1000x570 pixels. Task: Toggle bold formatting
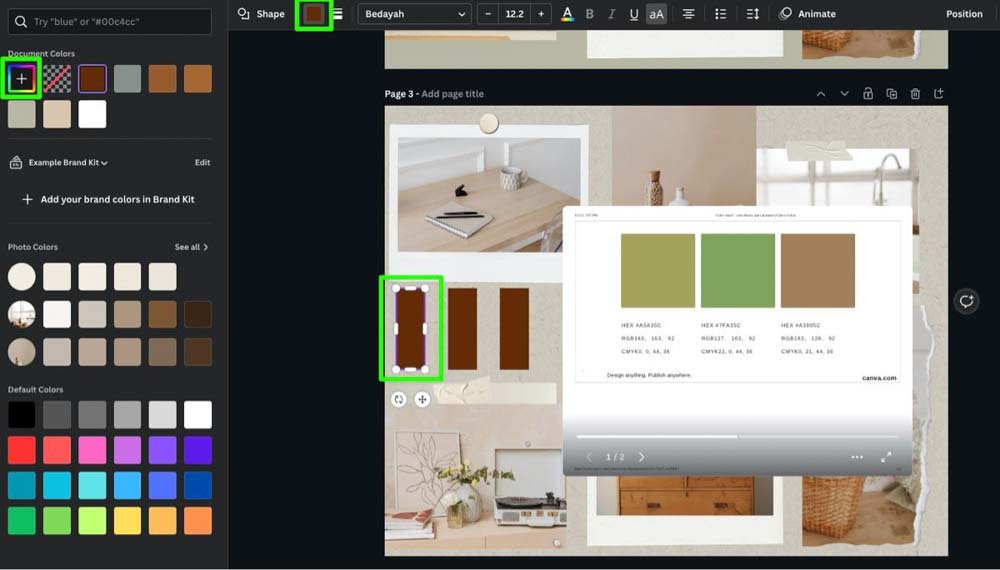click(589, 14)
